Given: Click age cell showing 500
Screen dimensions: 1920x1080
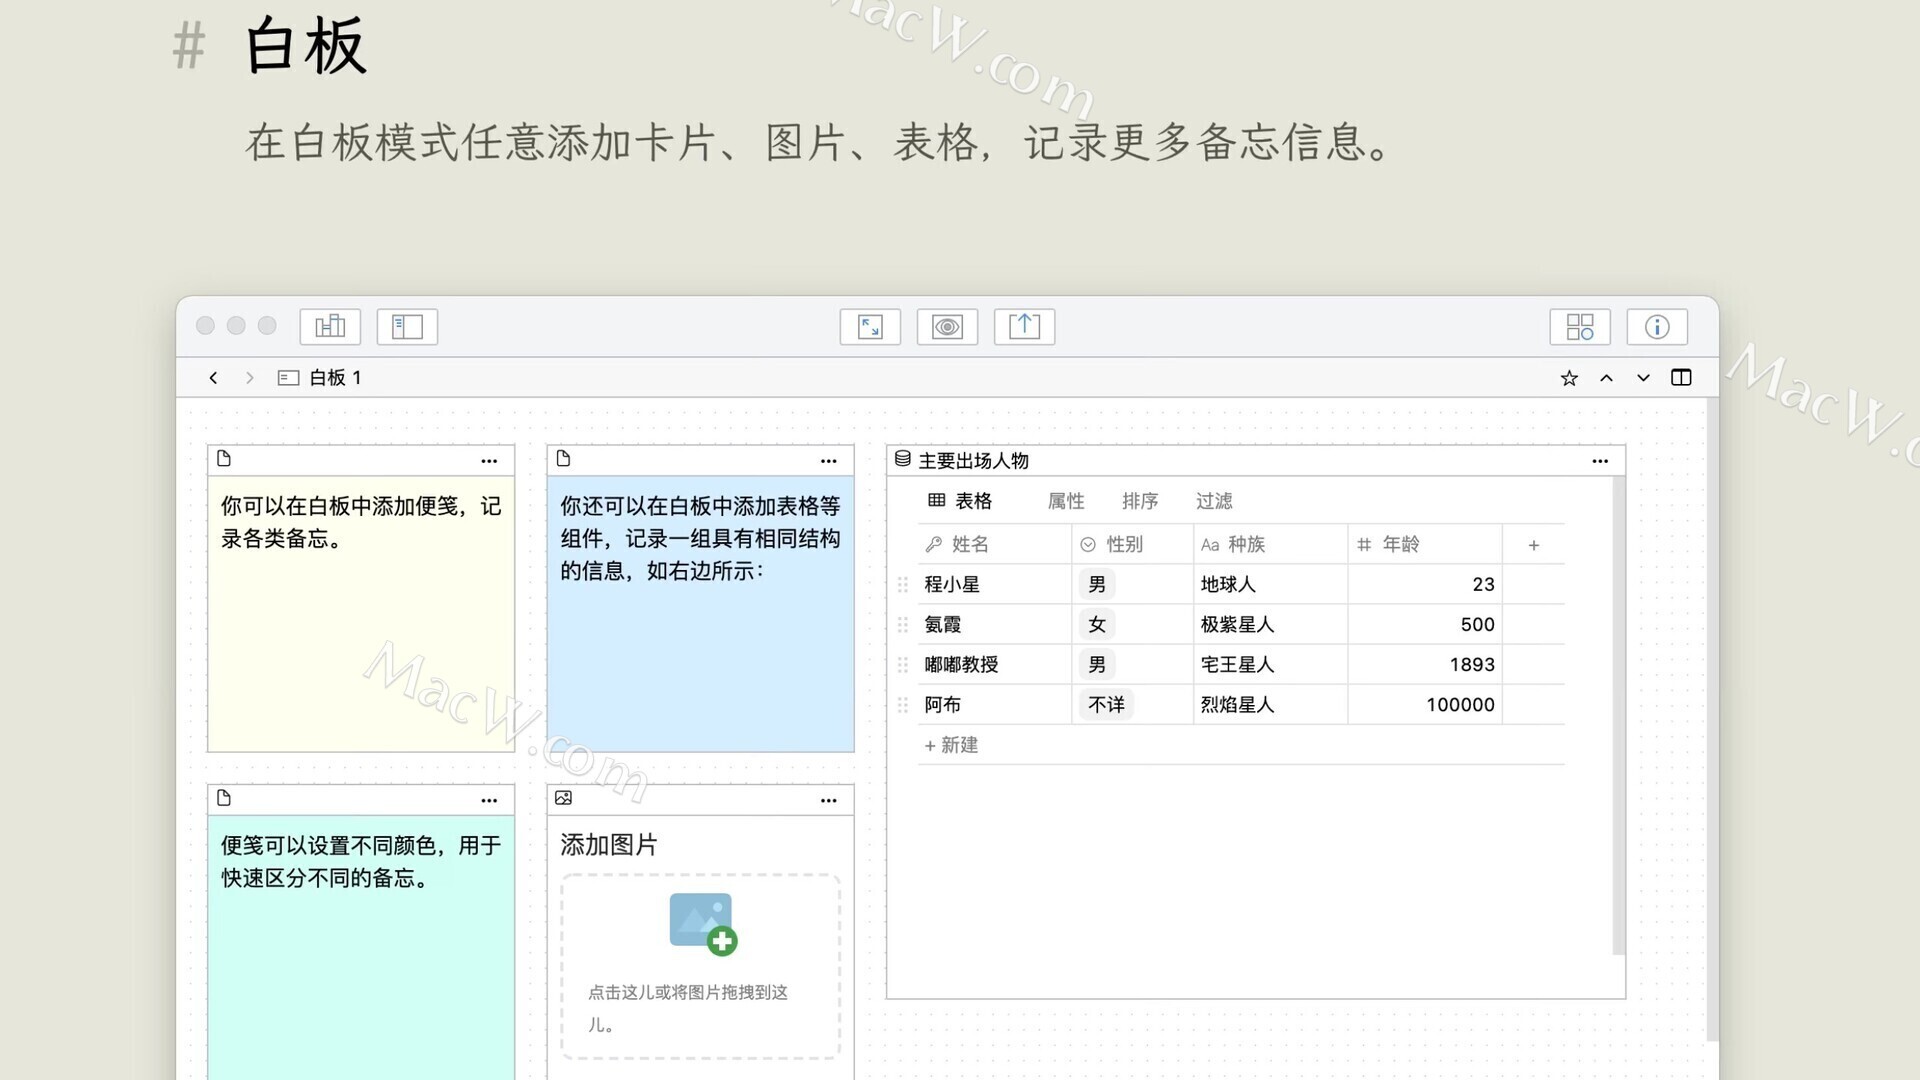Looking at the screenshot, I should tap(1425, 625).
